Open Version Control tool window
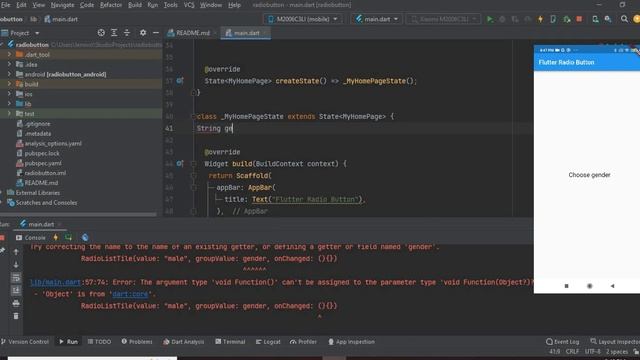This screenshot has width=640, height=360. coord(25,342)
